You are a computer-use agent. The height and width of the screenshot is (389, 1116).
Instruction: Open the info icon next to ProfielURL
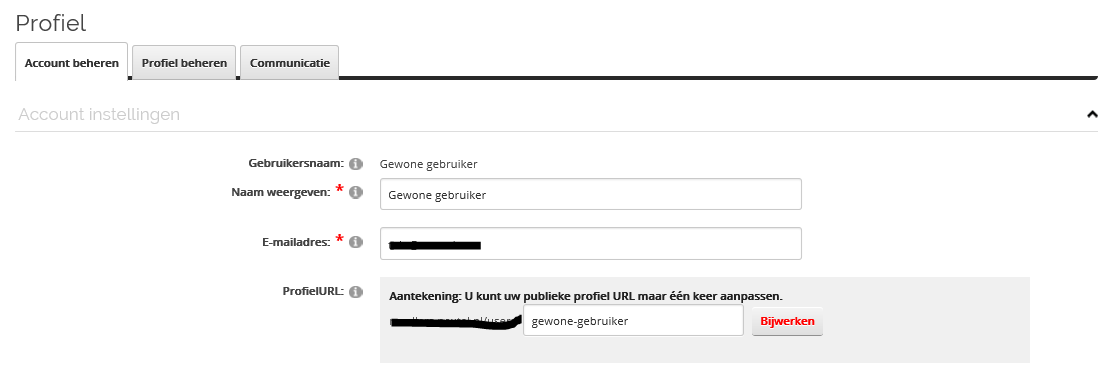[x=356, y=292]
